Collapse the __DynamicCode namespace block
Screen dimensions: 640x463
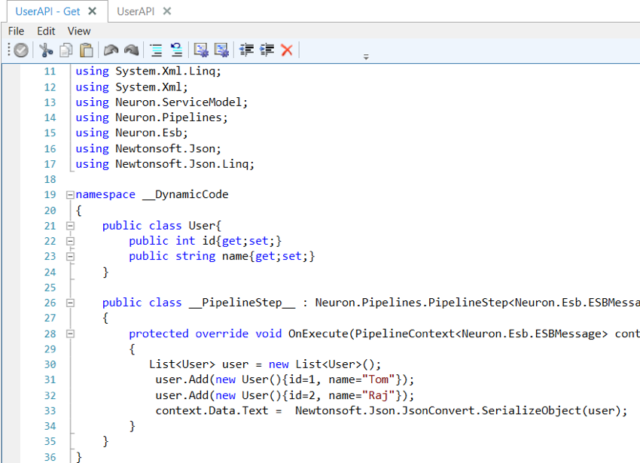[70, 195]
